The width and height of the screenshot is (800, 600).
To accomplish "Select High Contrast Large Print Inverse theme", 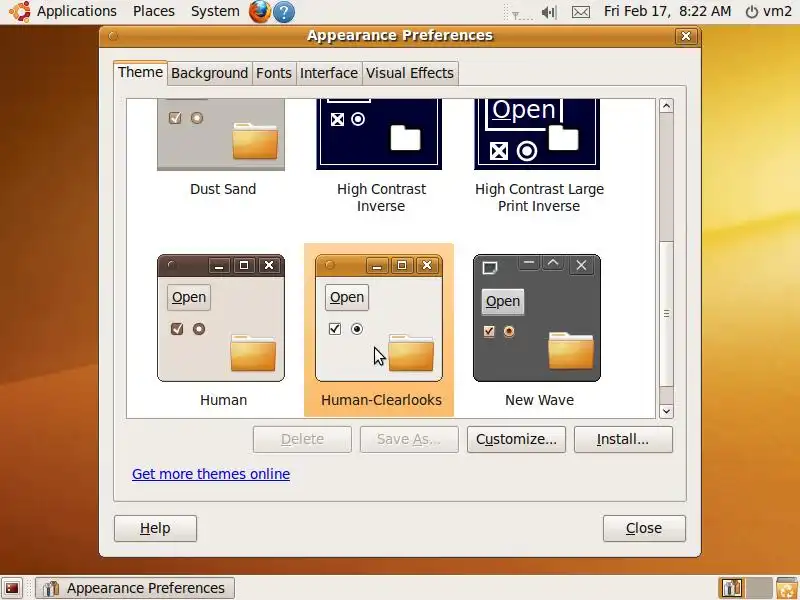I will (537, 134).
